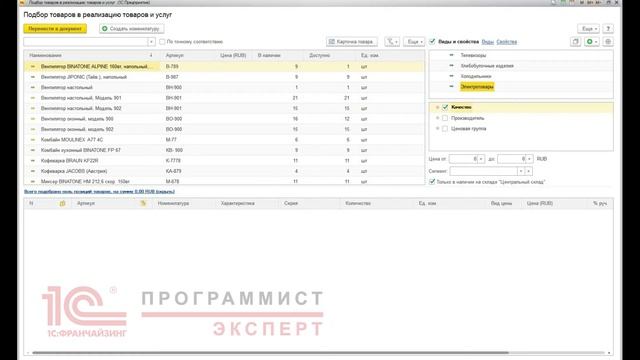This screenshot has height=360, width=640.
Task: Click 'Перенести в документ' yellow button
Action: (55, 29)
